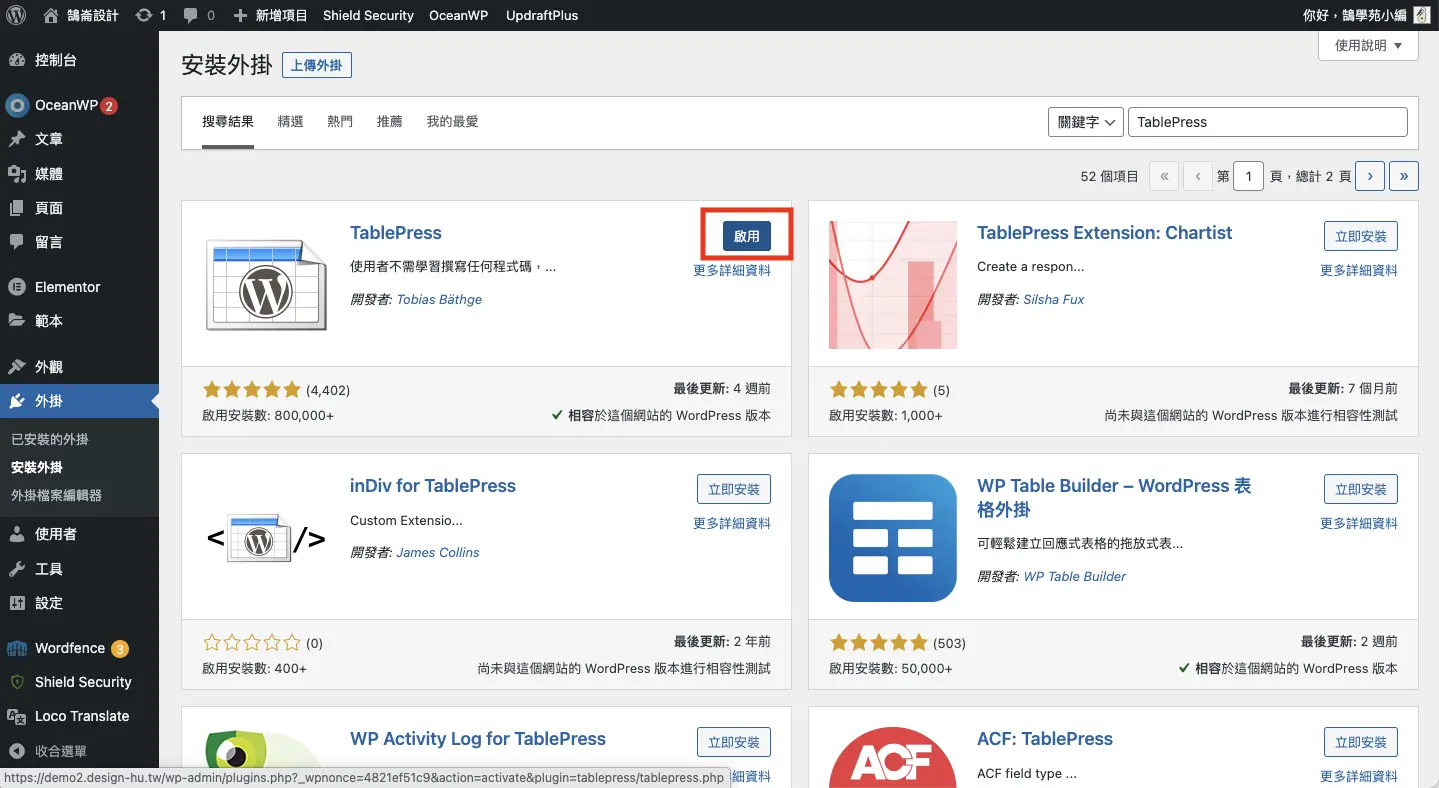Switch to the 搜尋結果 tab
The height and width of the screenshot is (788, 1439).
pyautogui.click(x=228, y=122)
